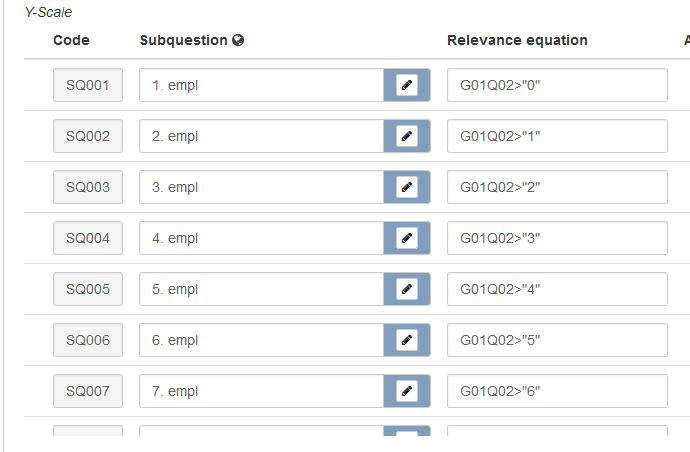This screenshot has width=690, height=452.
Task: Click relevance field containing G01Q02>"3"
Action: [x=557, y=238]
